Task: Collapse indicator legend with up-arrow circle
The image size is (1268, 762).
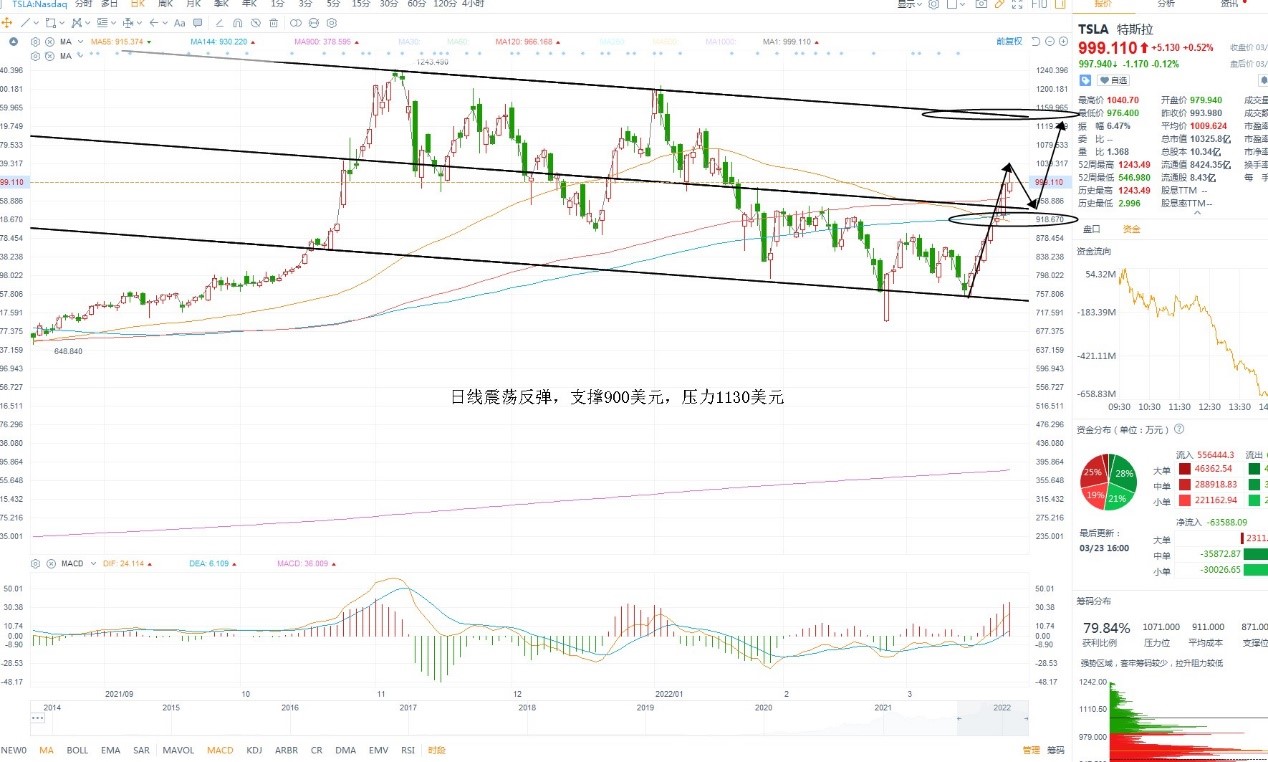Action: 14,42
